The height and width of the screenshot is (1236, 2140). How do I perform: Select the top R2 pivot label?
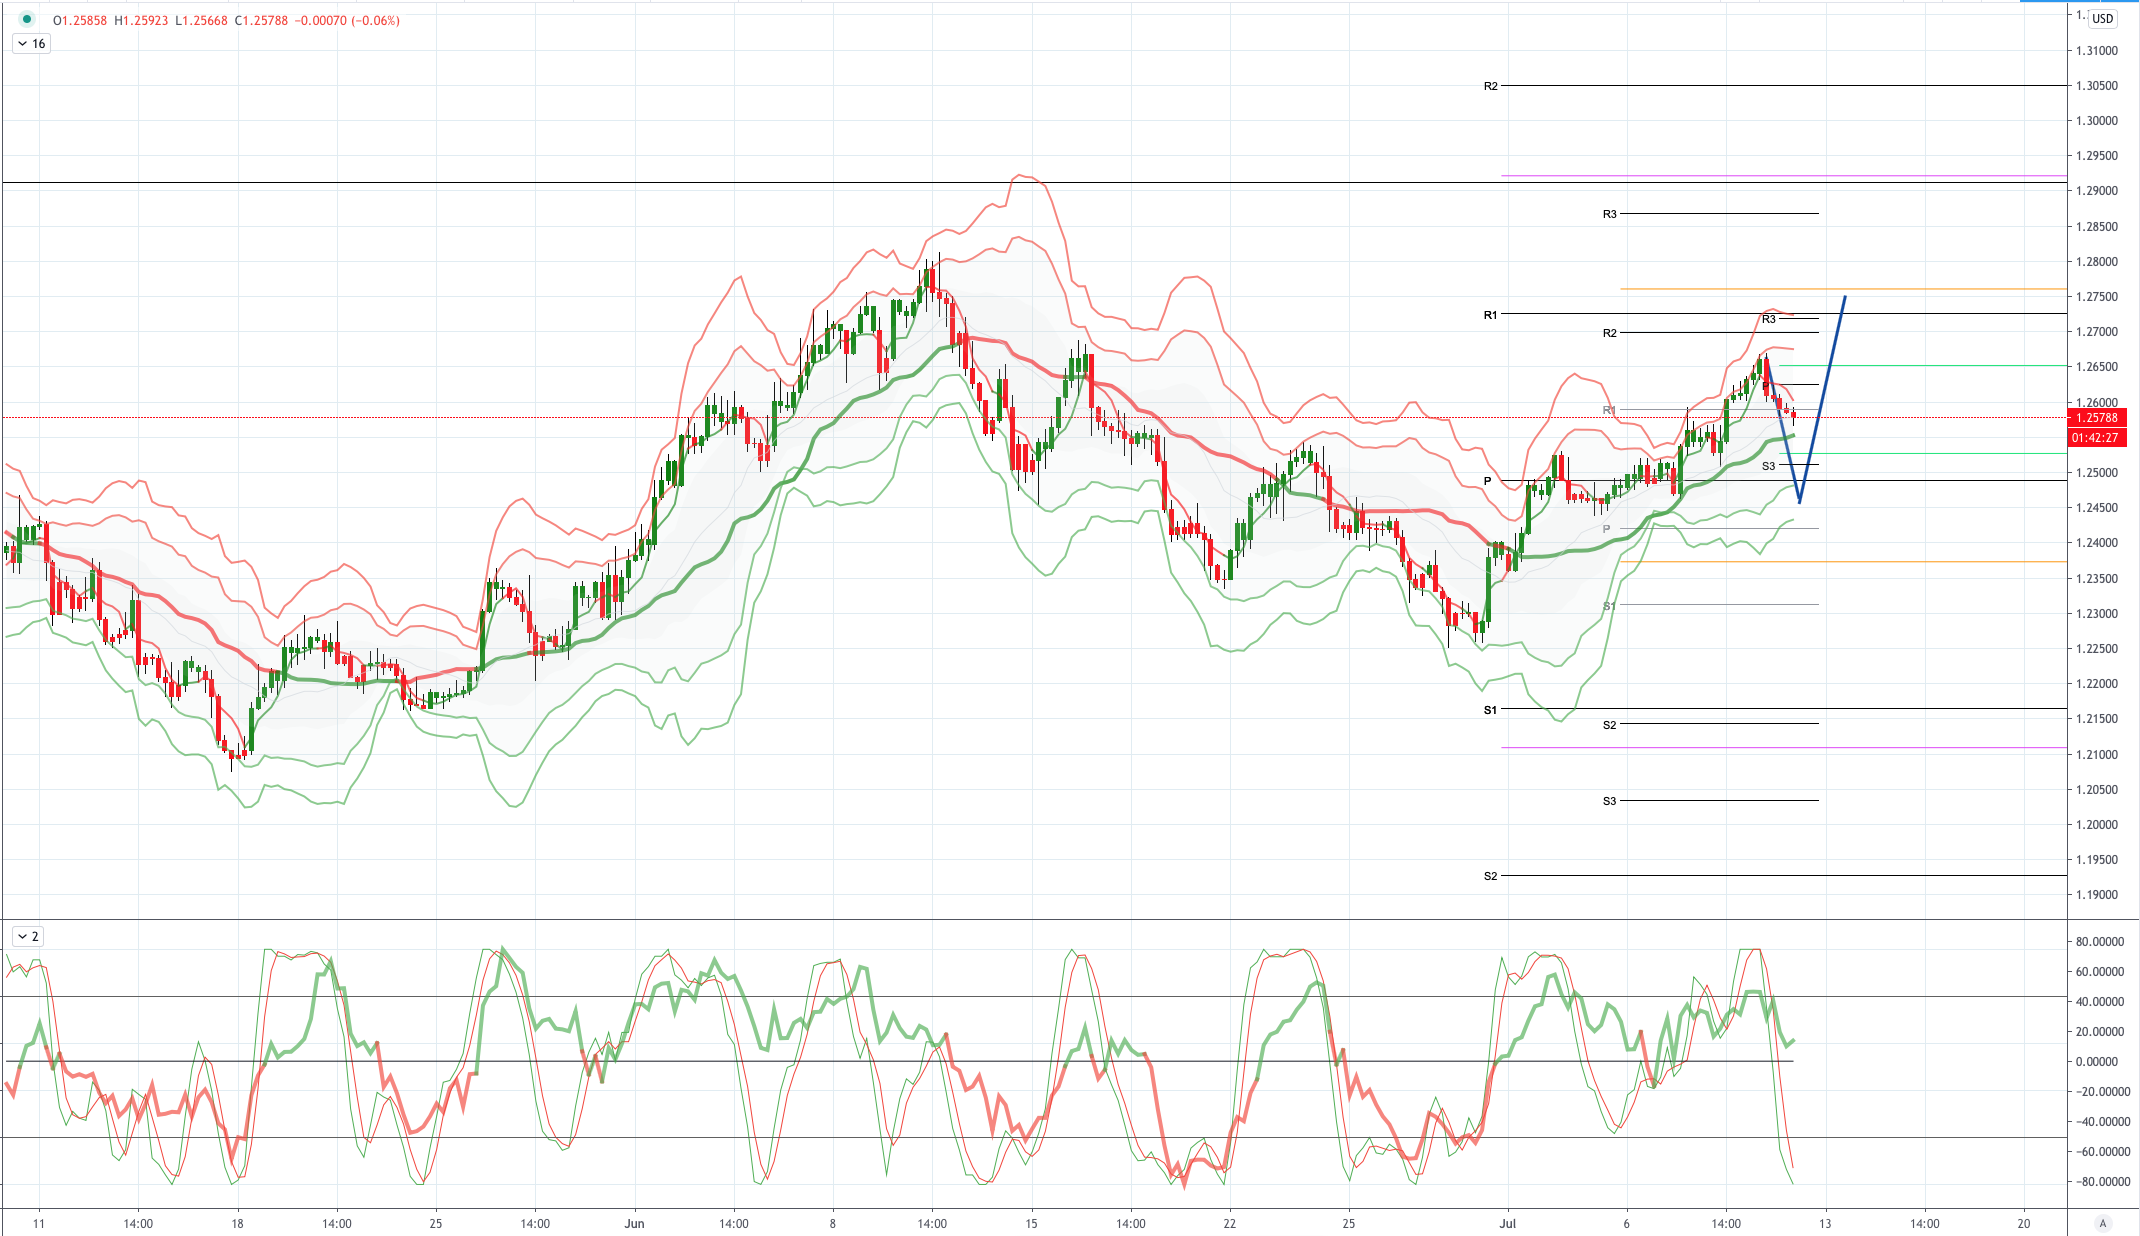coord(1490,86)
